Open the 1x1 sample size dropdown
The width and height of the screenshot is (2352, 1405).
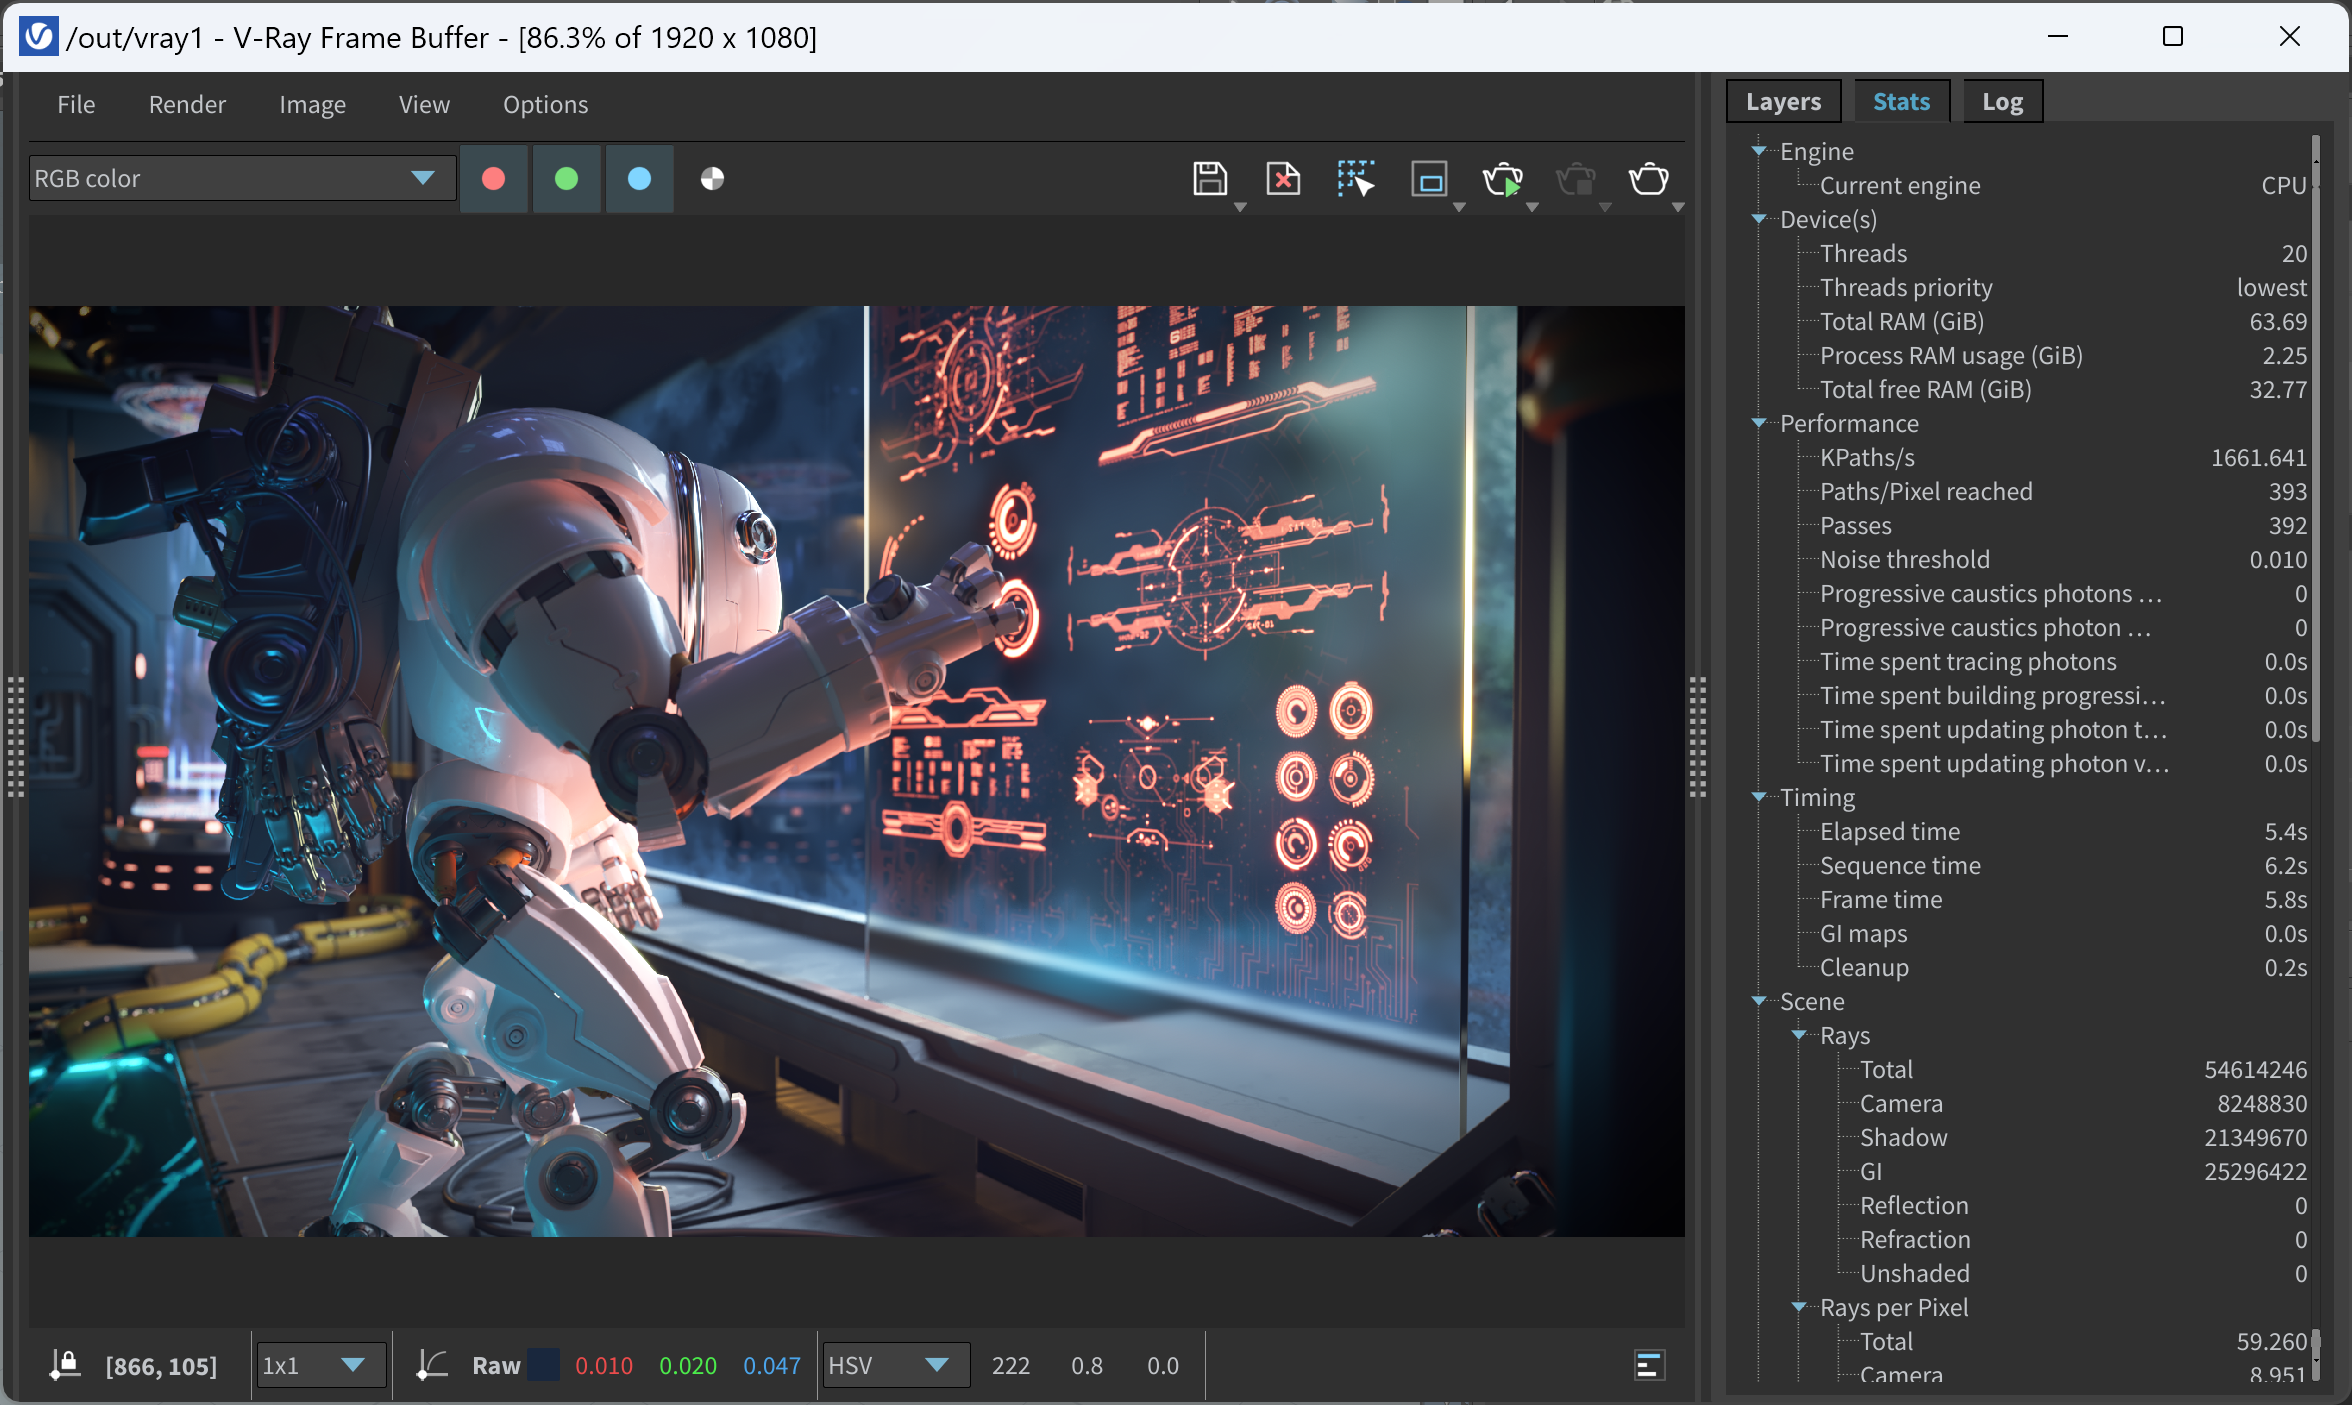click(320, 1365)
